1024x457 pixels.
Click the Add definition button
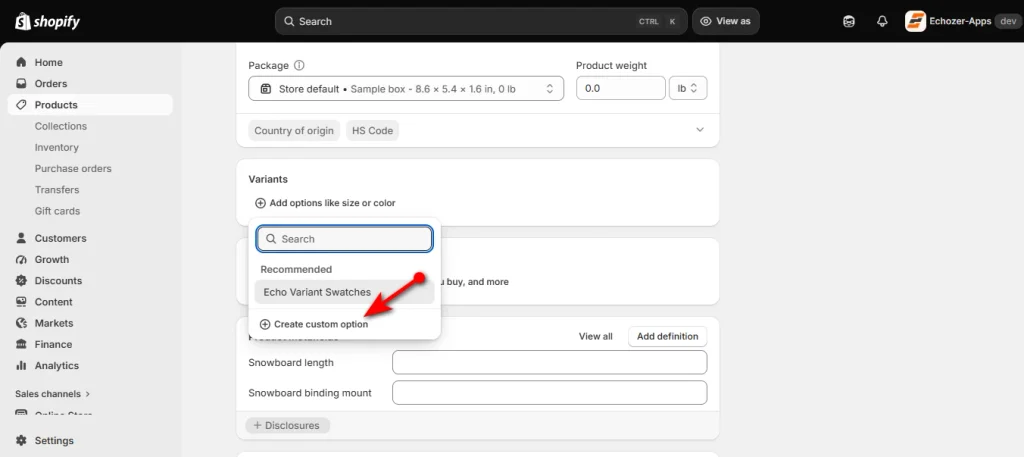pyautogui.click(x=667, y=336)
